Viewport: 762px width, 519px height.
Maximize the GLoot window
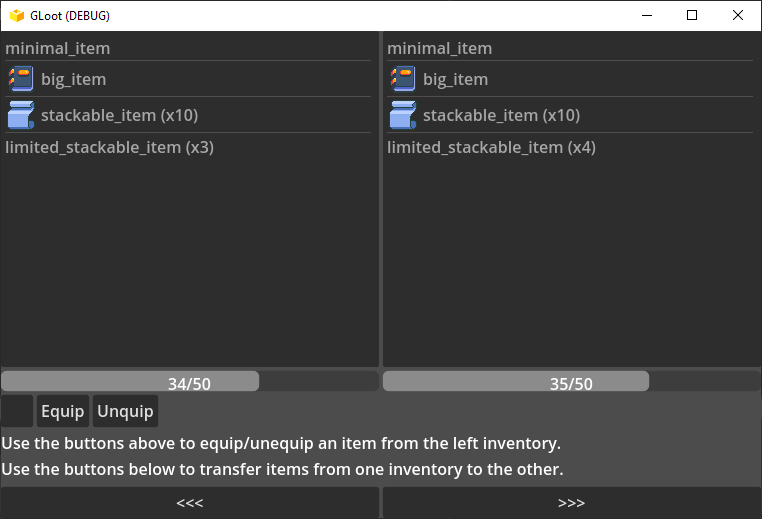tap(692, 16)
